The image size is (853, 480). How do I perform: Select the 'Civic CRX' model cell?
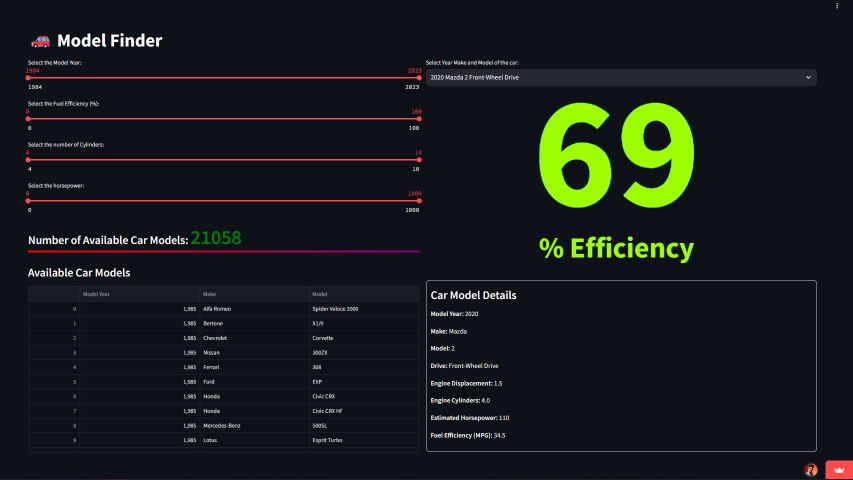click(363, 396)
